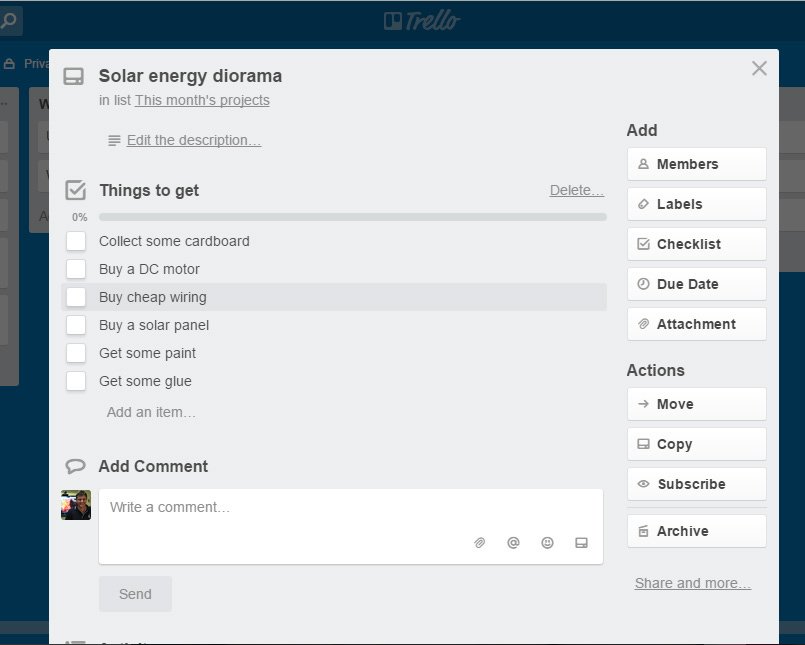Click the Archive button
This screenshot has width=805, height=645.
pyautogui.click(x=696, y=531)
